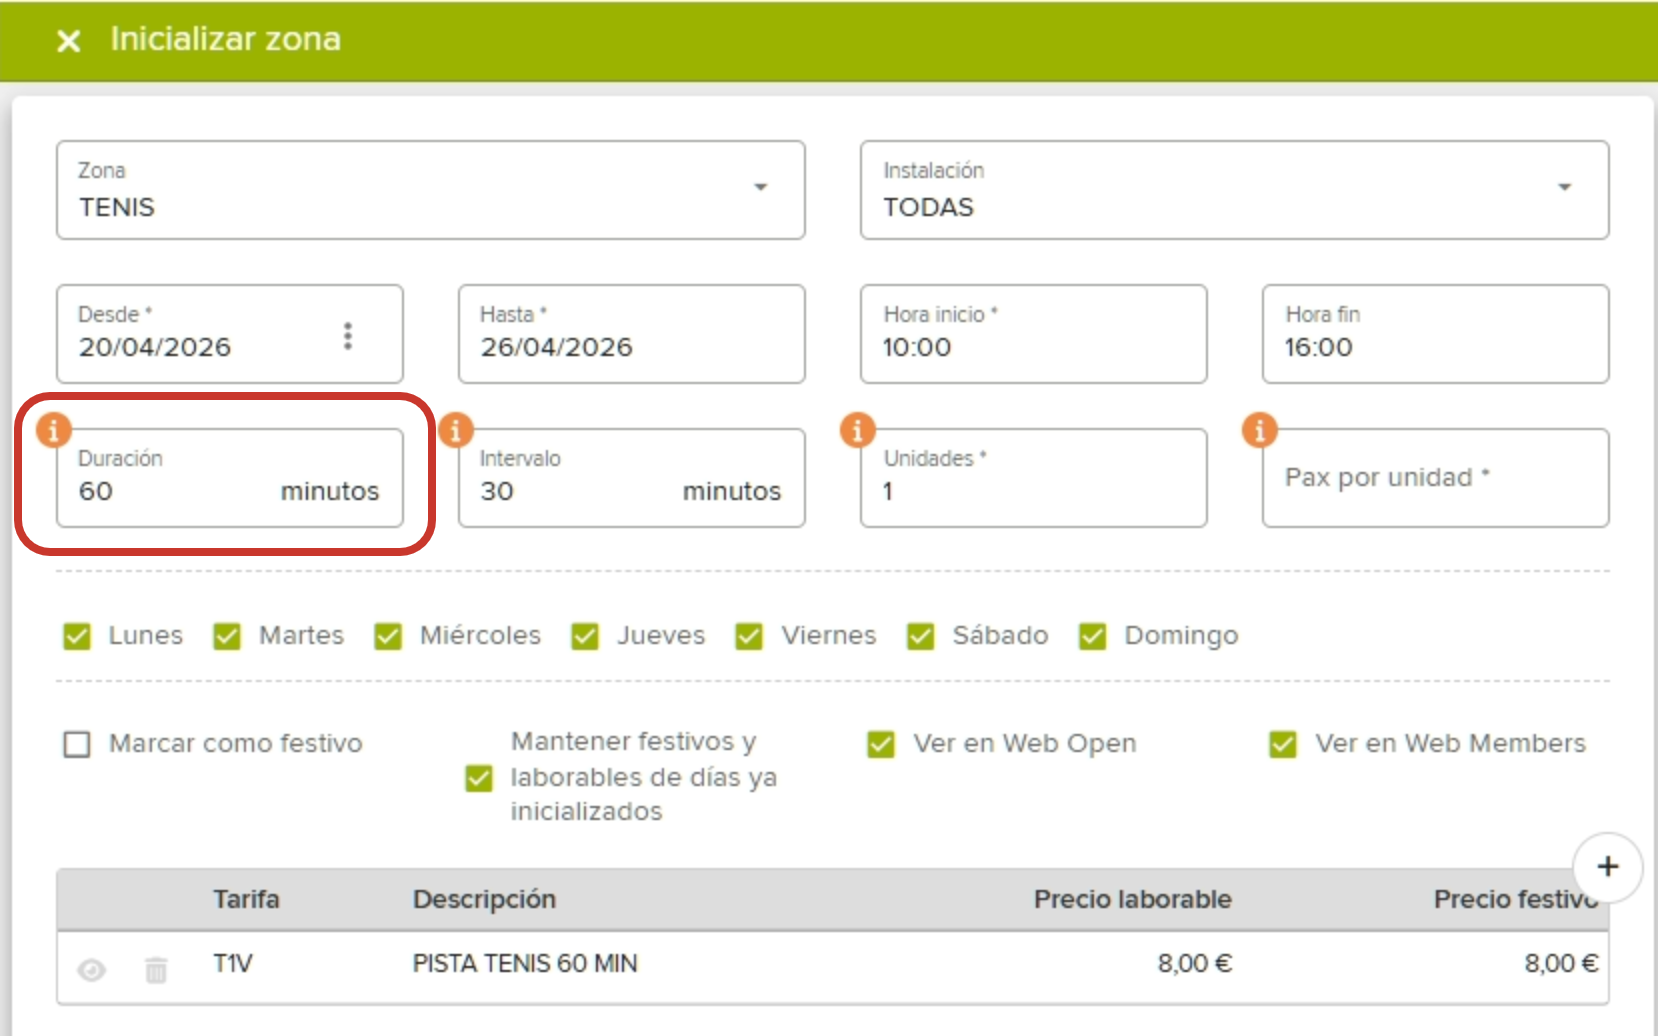The image size is (1658, 1036).
Task: Uncheck the Viernes checkbox
Action: [x=749, y=636]
